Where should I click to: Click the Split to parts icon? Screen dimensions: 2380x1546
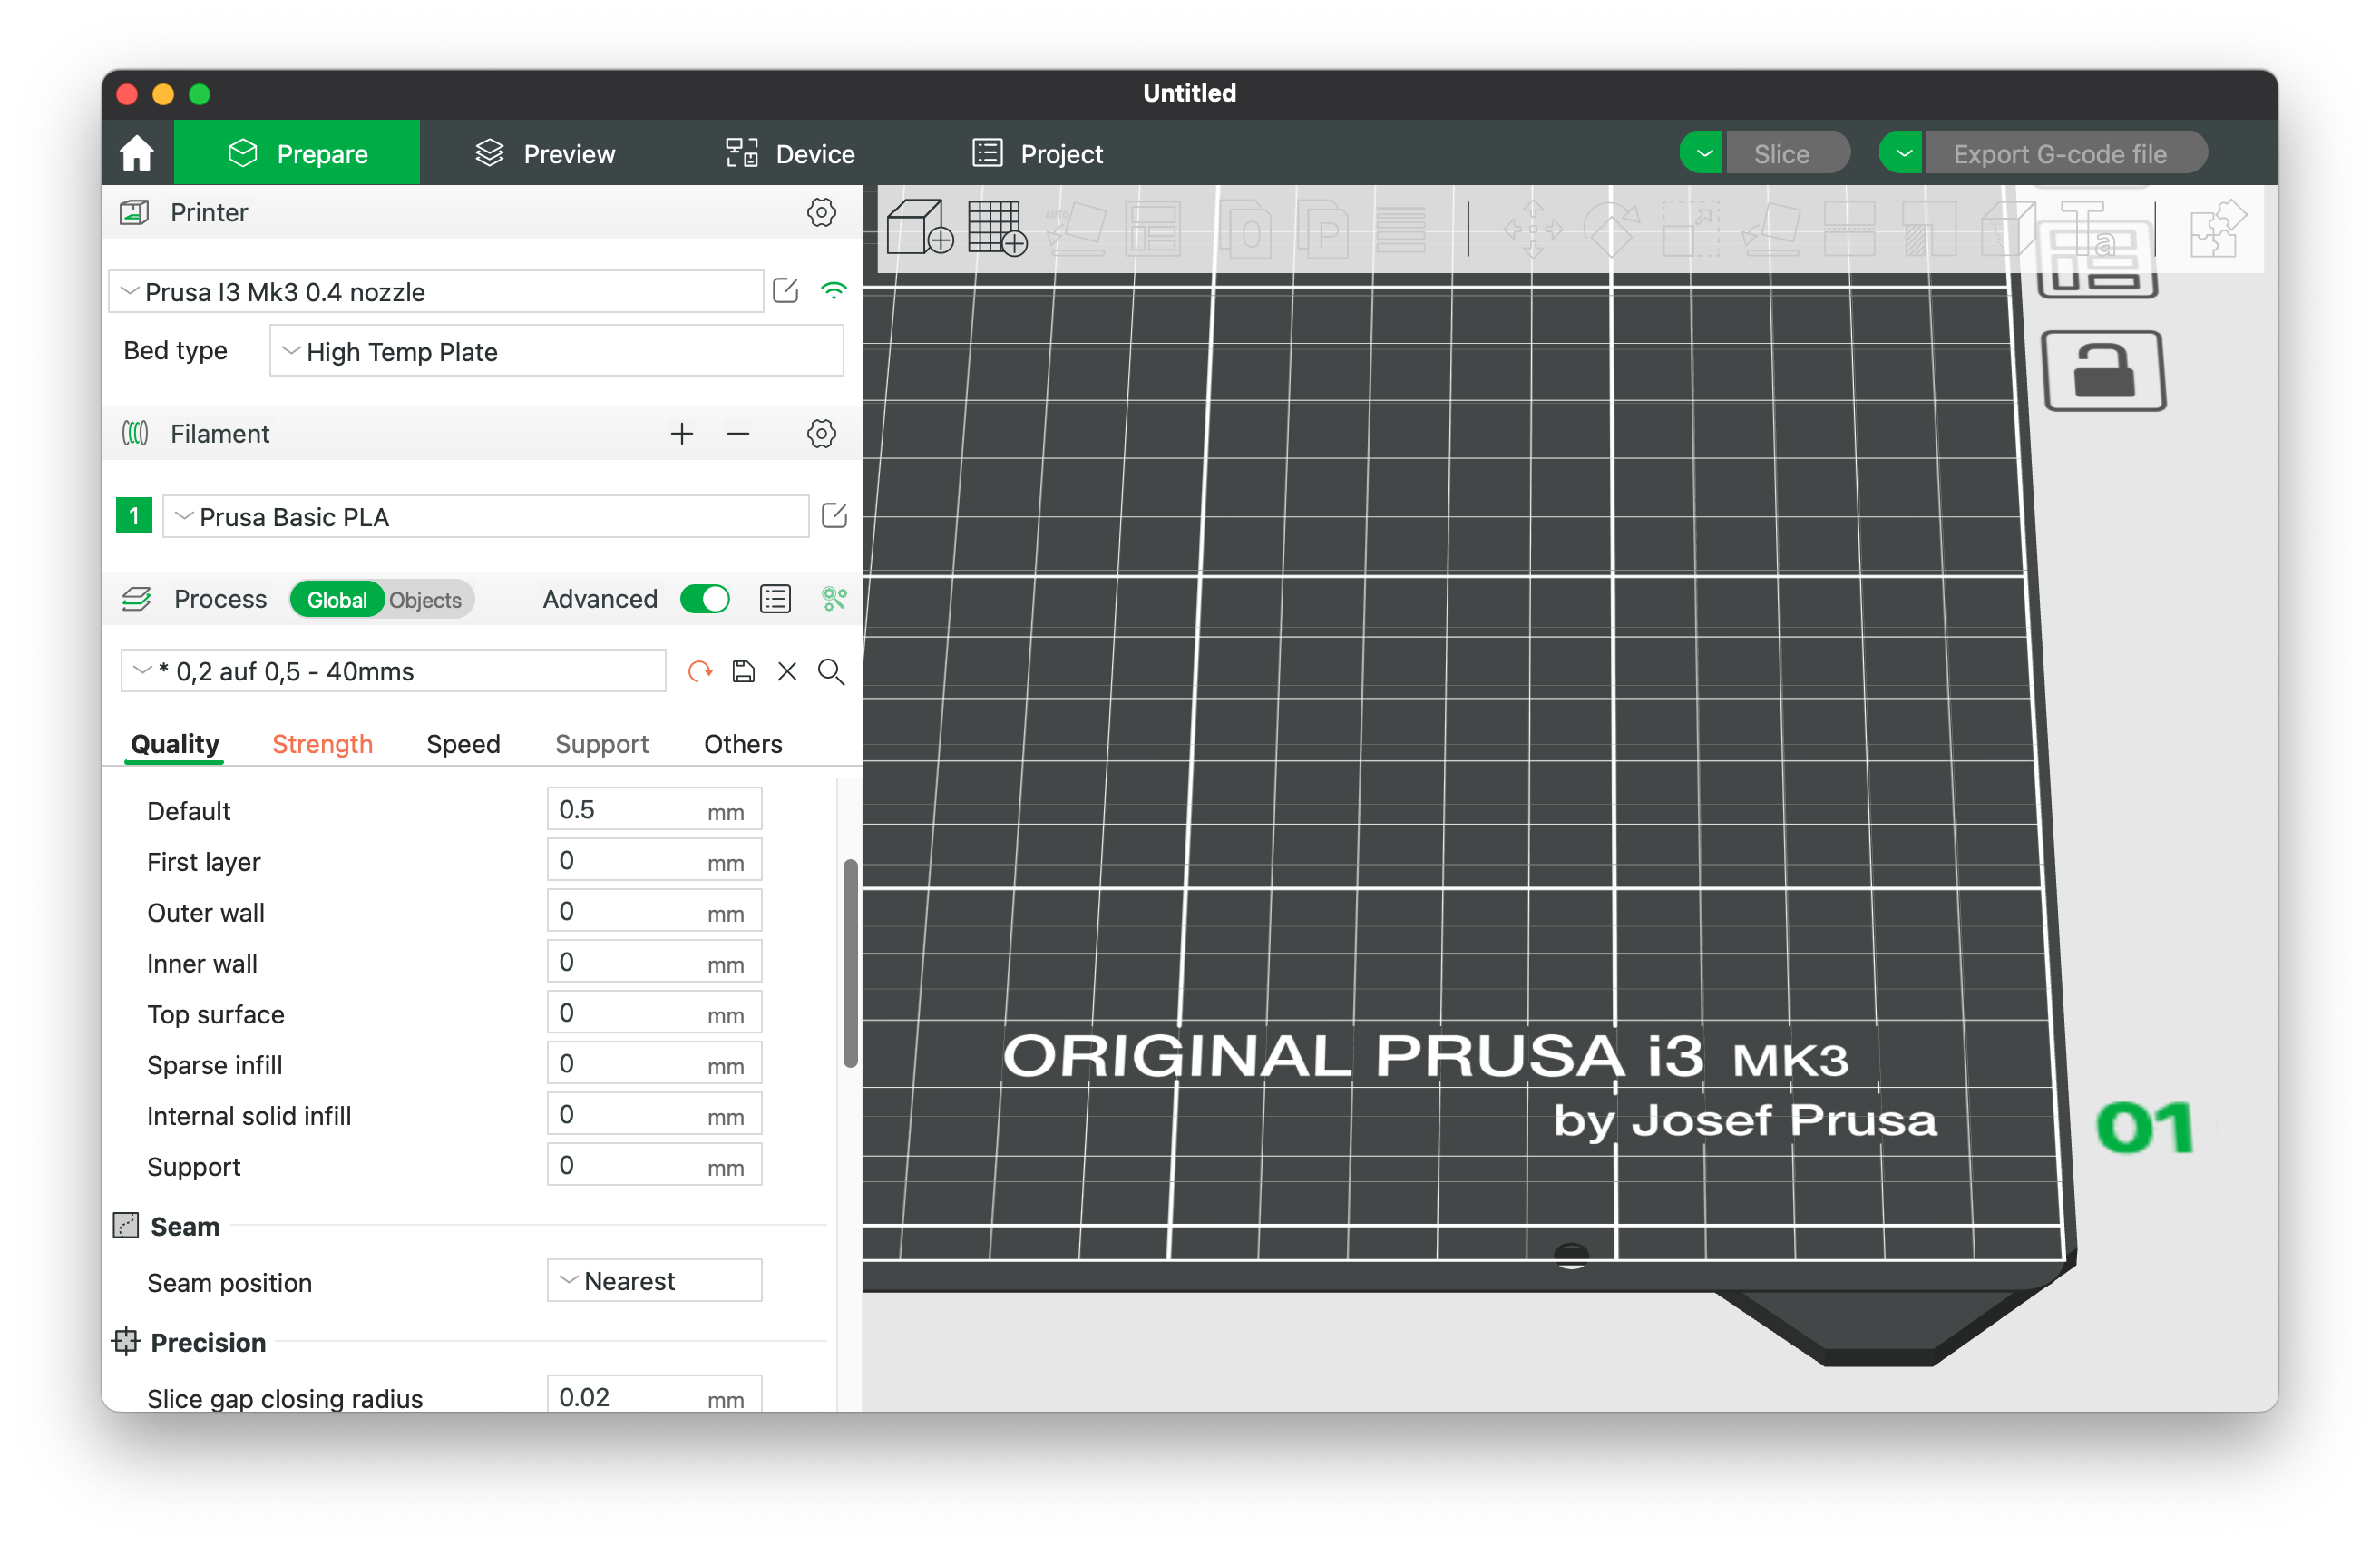pos(1324,228)
